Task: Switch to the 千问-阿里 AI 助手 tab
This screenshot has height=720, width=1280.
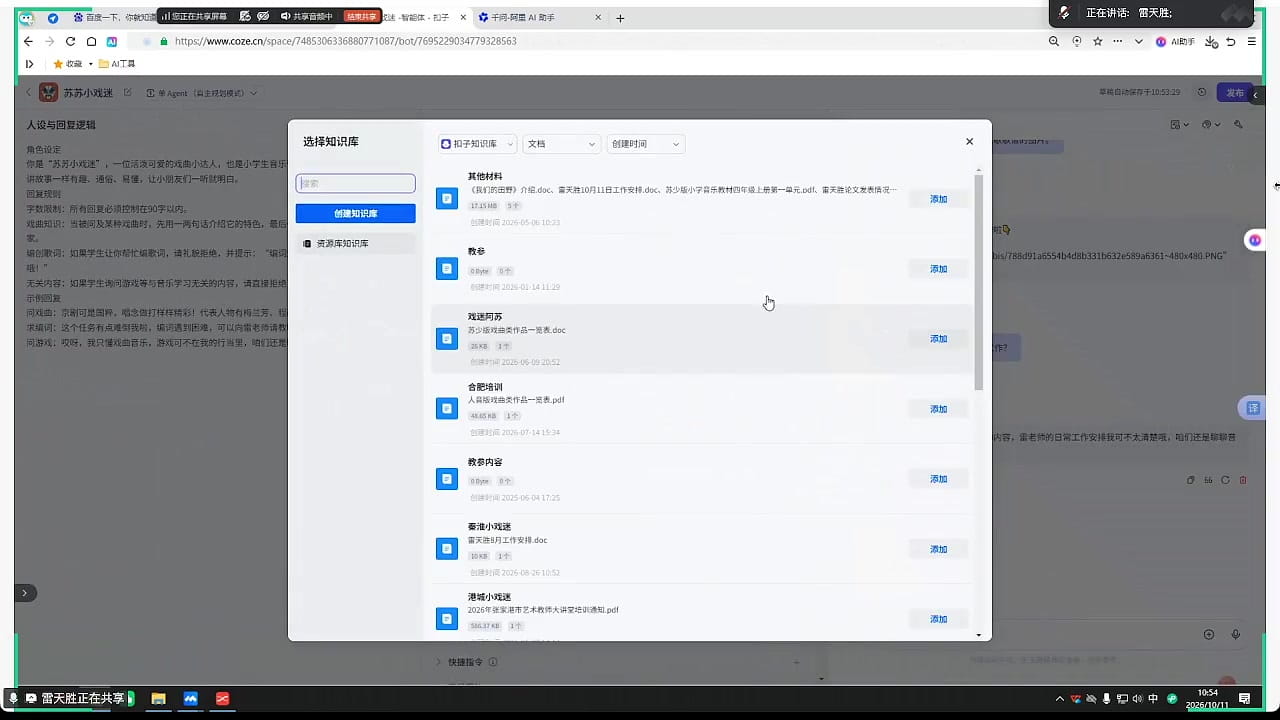Action: [x=540, y=18]
